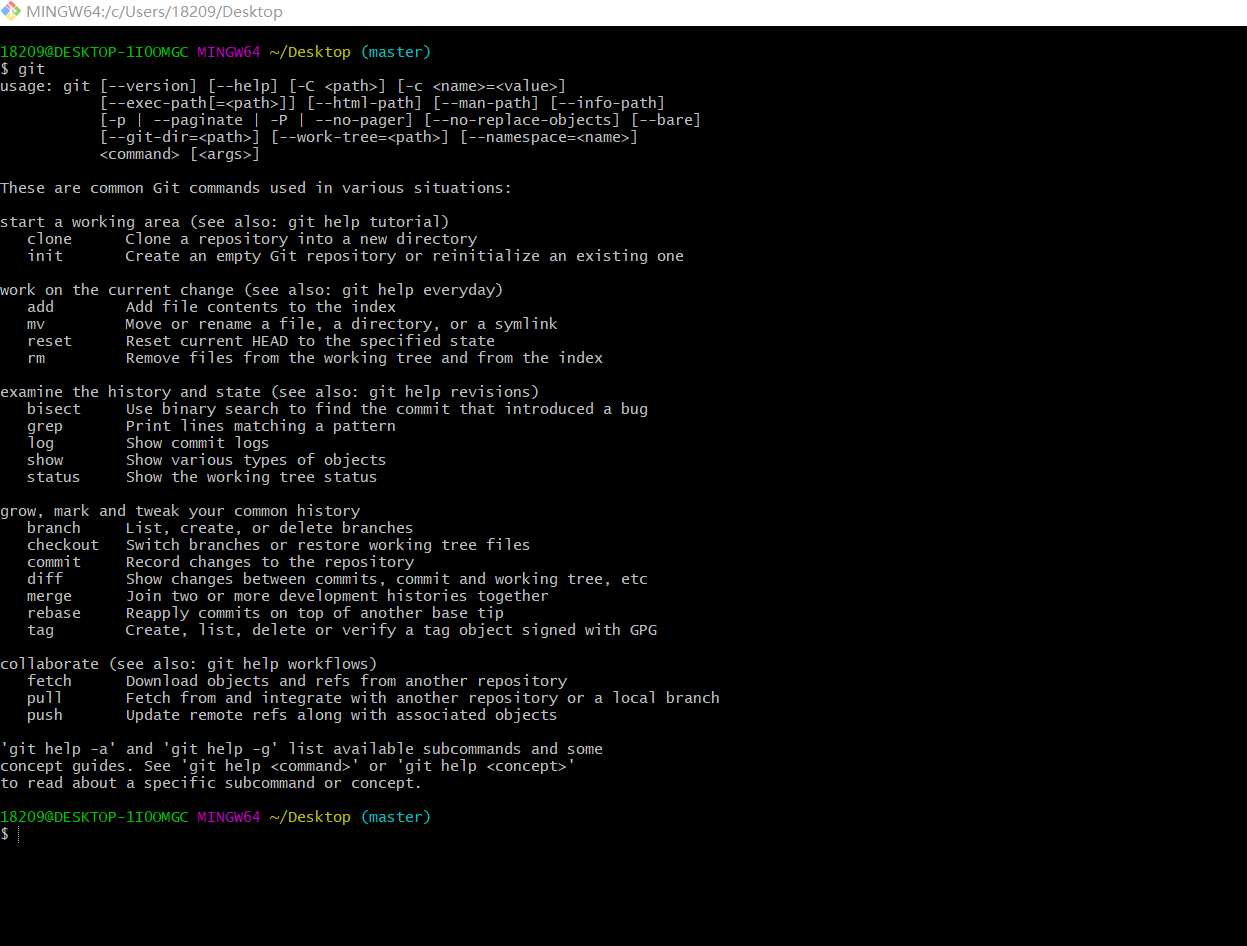Click the 'diff' command name
The height and width of the screenshot is (946, 1247).
pyautogui.click(x=45, y=579)
